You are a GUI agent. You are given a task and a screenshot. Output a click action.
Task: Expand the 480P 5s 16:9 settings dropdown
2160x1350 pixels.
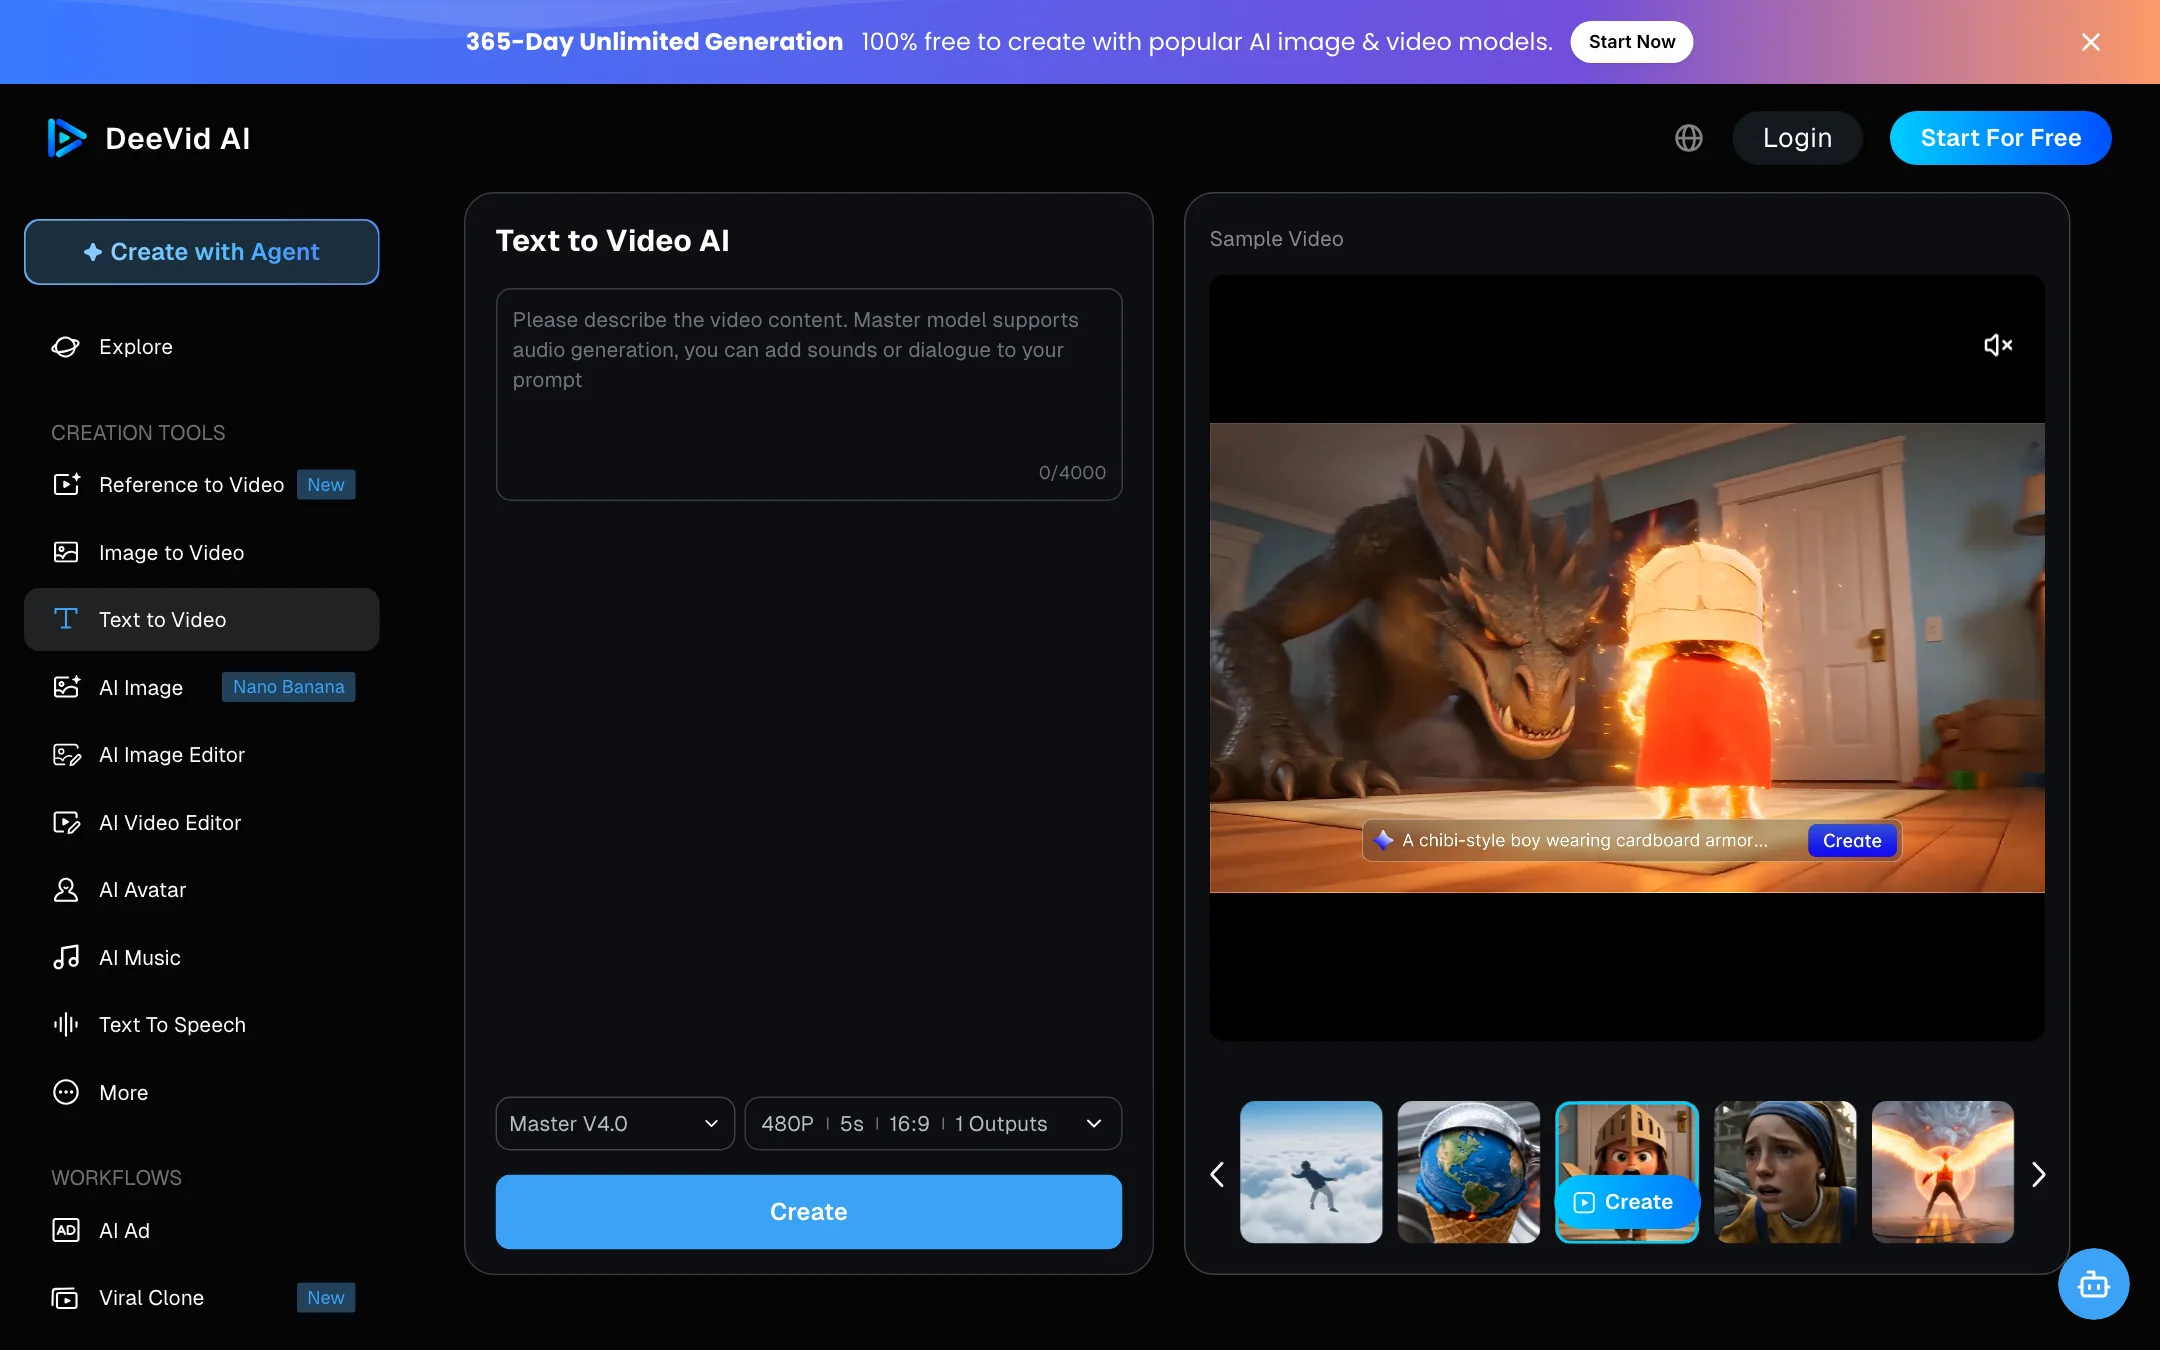[933, 1124]
